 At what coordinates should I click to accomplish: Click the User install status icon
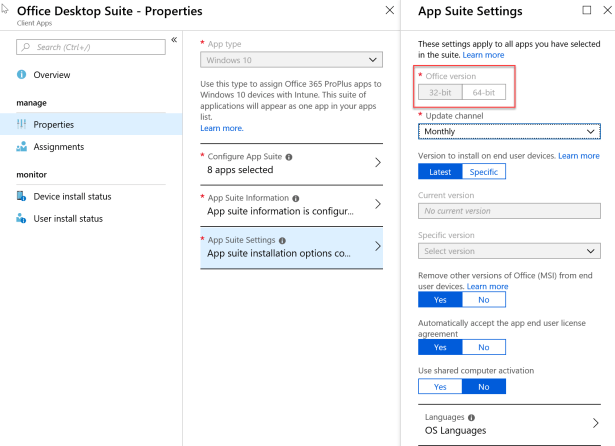pyautogui.click(x=22, y=218)
